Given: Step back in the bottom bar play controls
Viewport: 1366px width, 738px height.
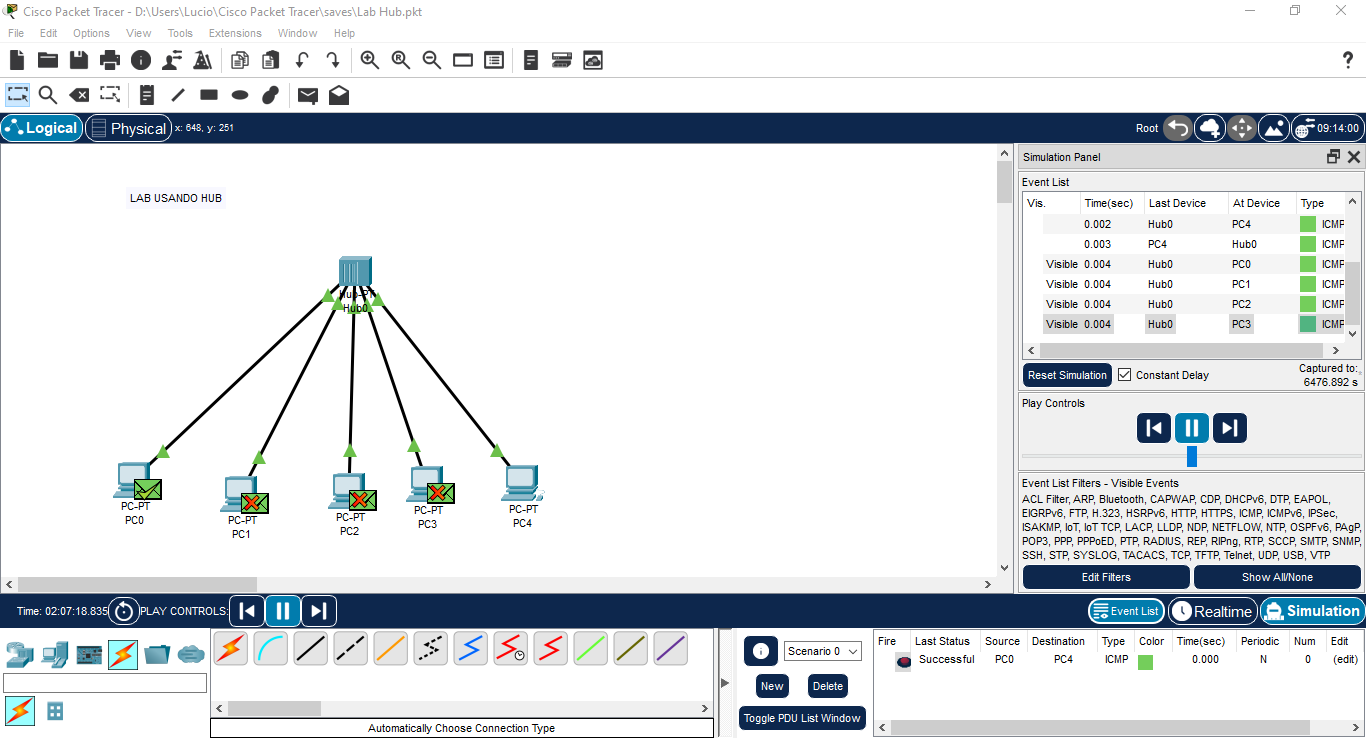Looking at the screenshot, I should [x=247, y=611].
